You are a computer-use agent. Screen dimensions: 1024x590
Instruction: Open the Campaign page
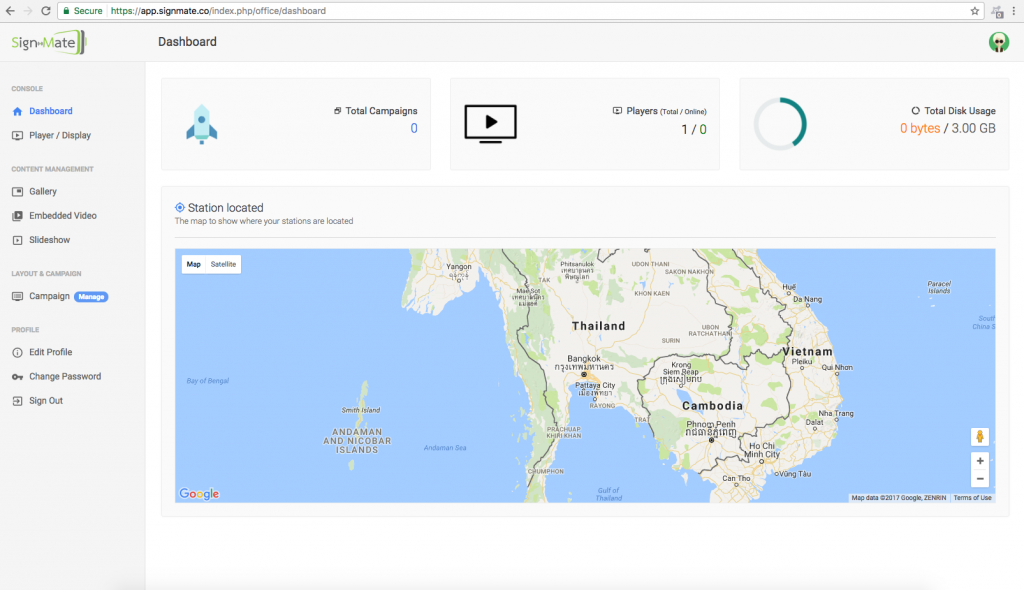click(49, 296)
